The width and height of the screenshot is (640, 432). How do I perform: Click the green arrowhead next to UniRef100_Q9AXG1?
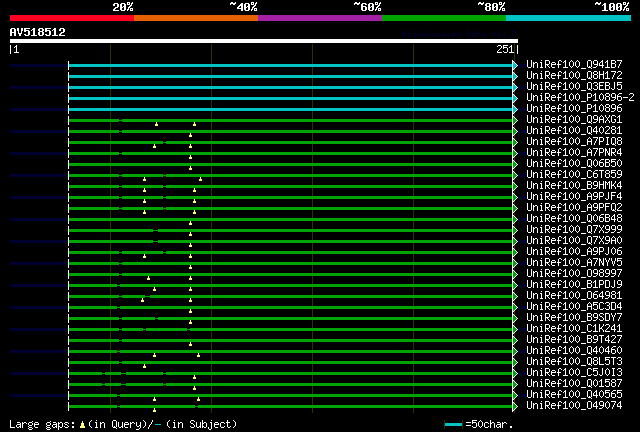click(x=515, y=120)
